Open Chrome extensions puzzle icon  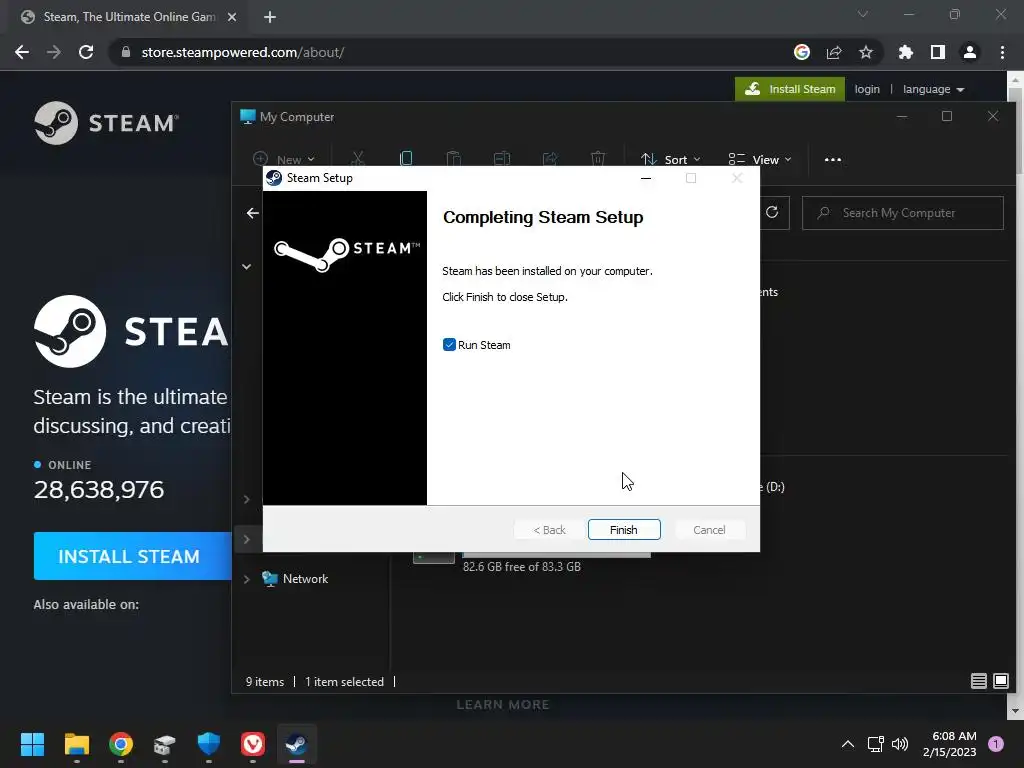(906, 52)
